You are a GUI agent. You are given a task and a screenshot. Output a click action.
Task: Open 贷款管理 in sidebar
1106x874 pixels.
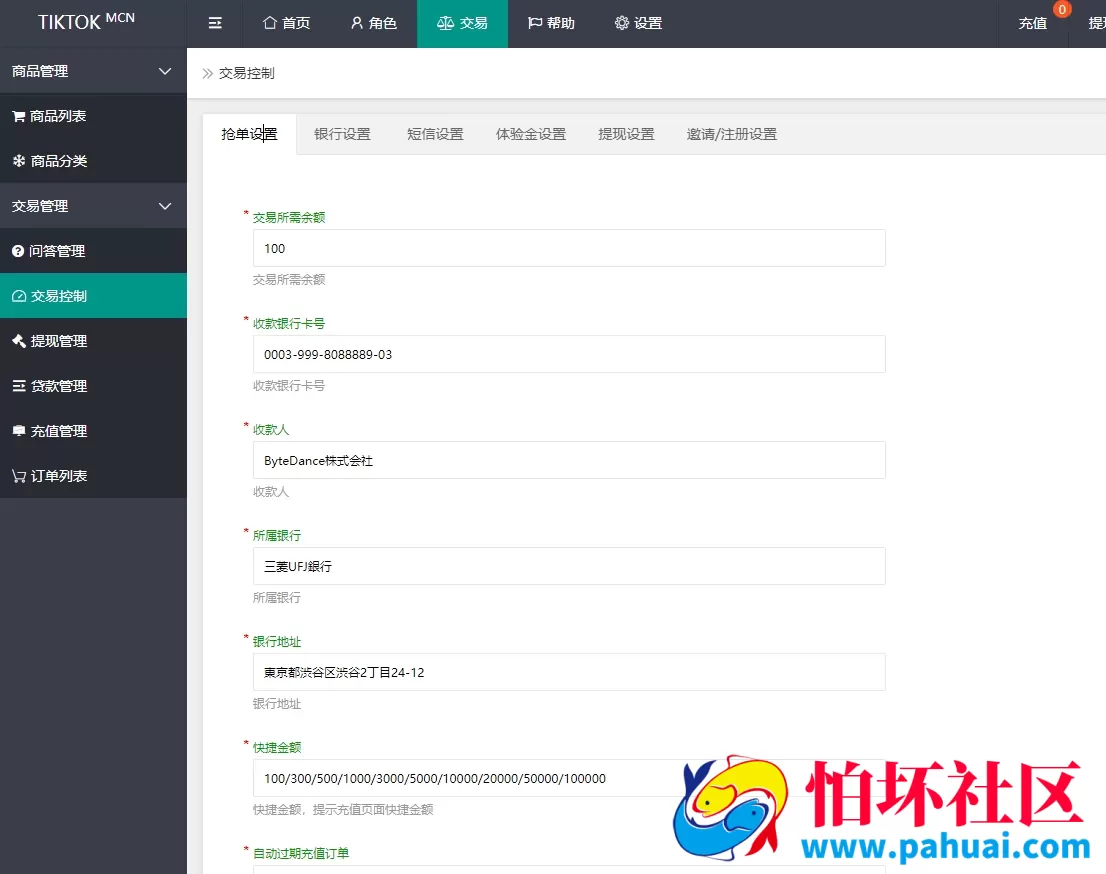point(93,386)
